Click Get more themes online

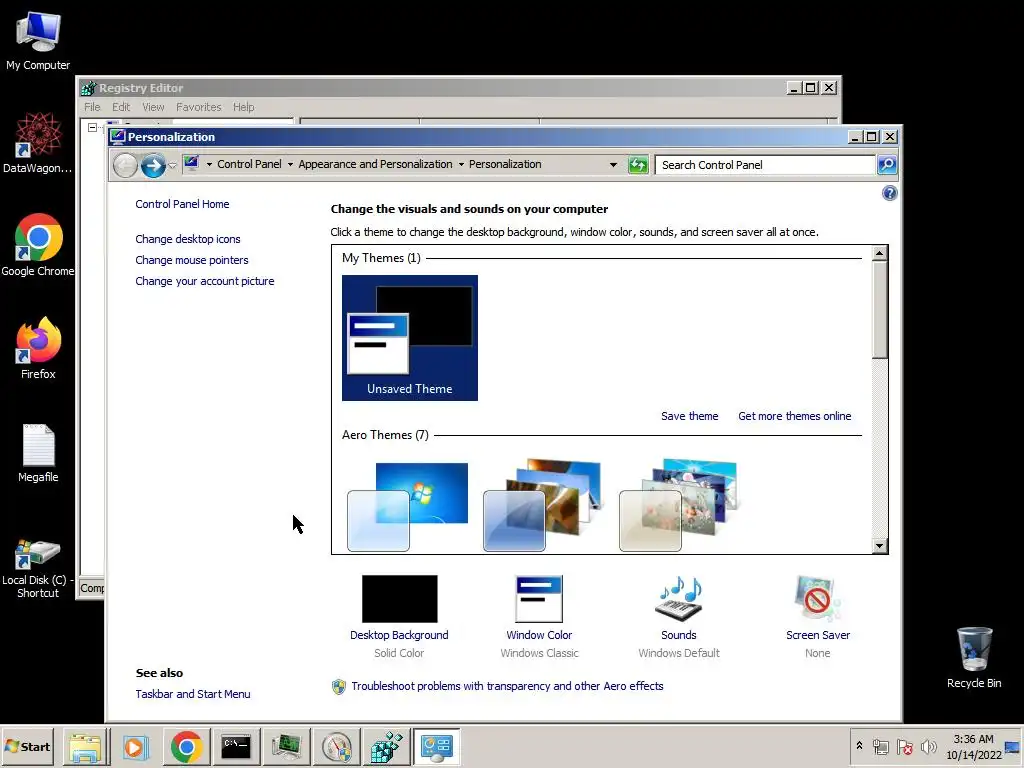click(794, 416)
